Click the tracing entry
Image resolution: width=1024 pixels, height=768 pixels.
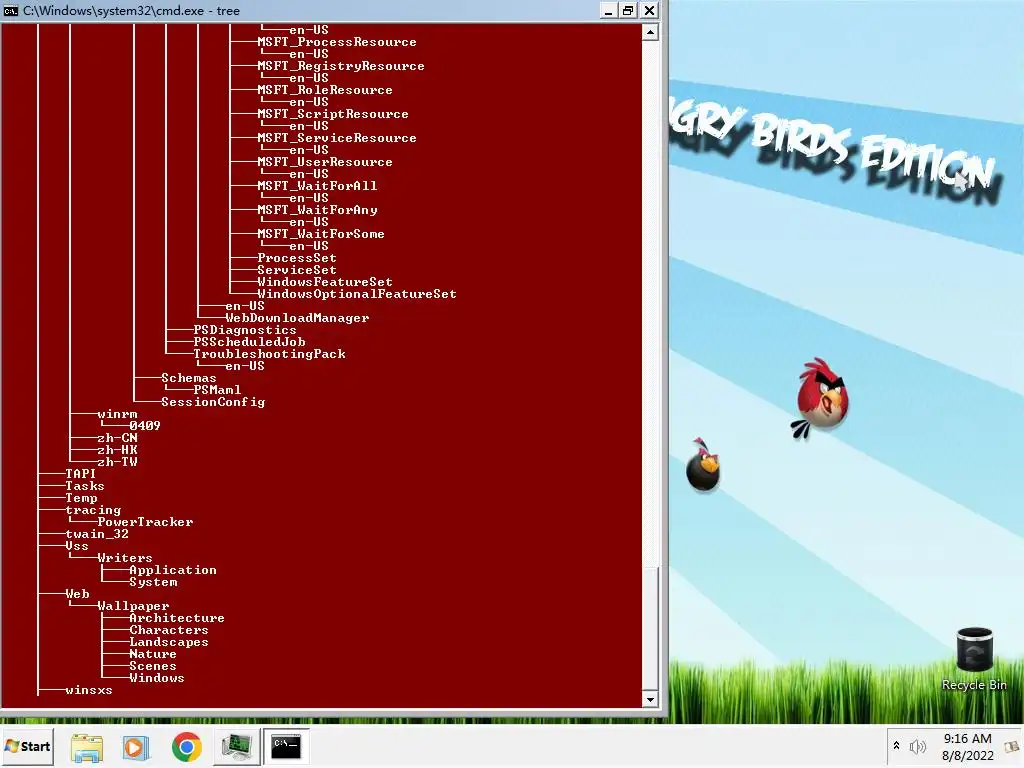click(93, 510)
